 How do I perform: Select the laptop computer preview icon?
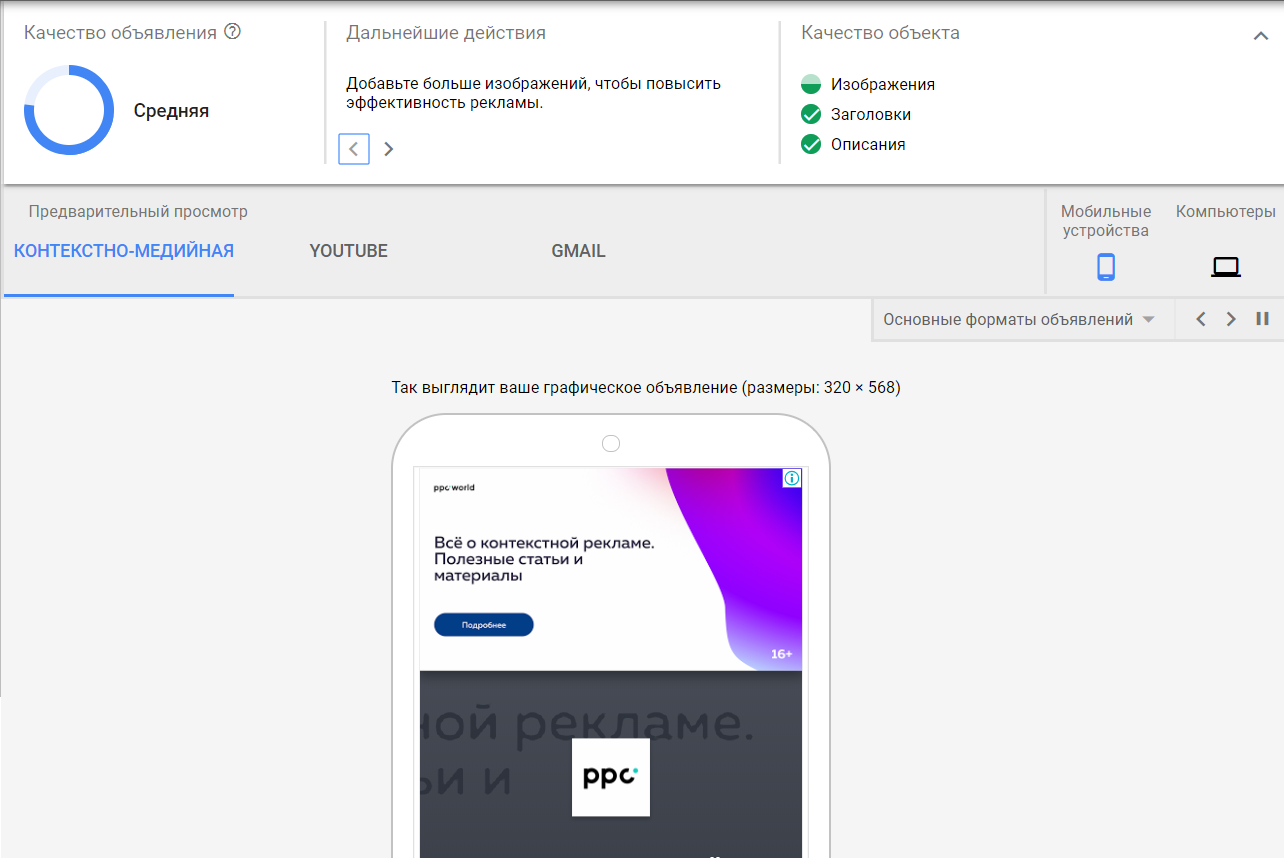1225,267
